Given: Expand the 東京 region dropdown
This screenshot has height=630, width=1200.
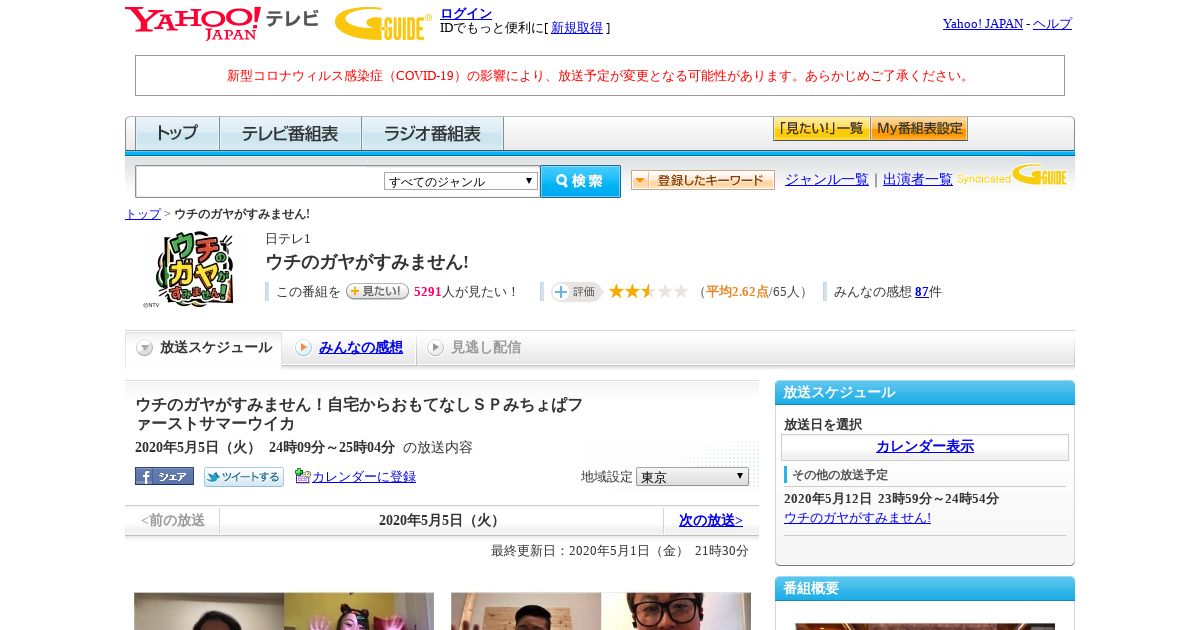Looking at the screenshot, I should coord(692,477).
